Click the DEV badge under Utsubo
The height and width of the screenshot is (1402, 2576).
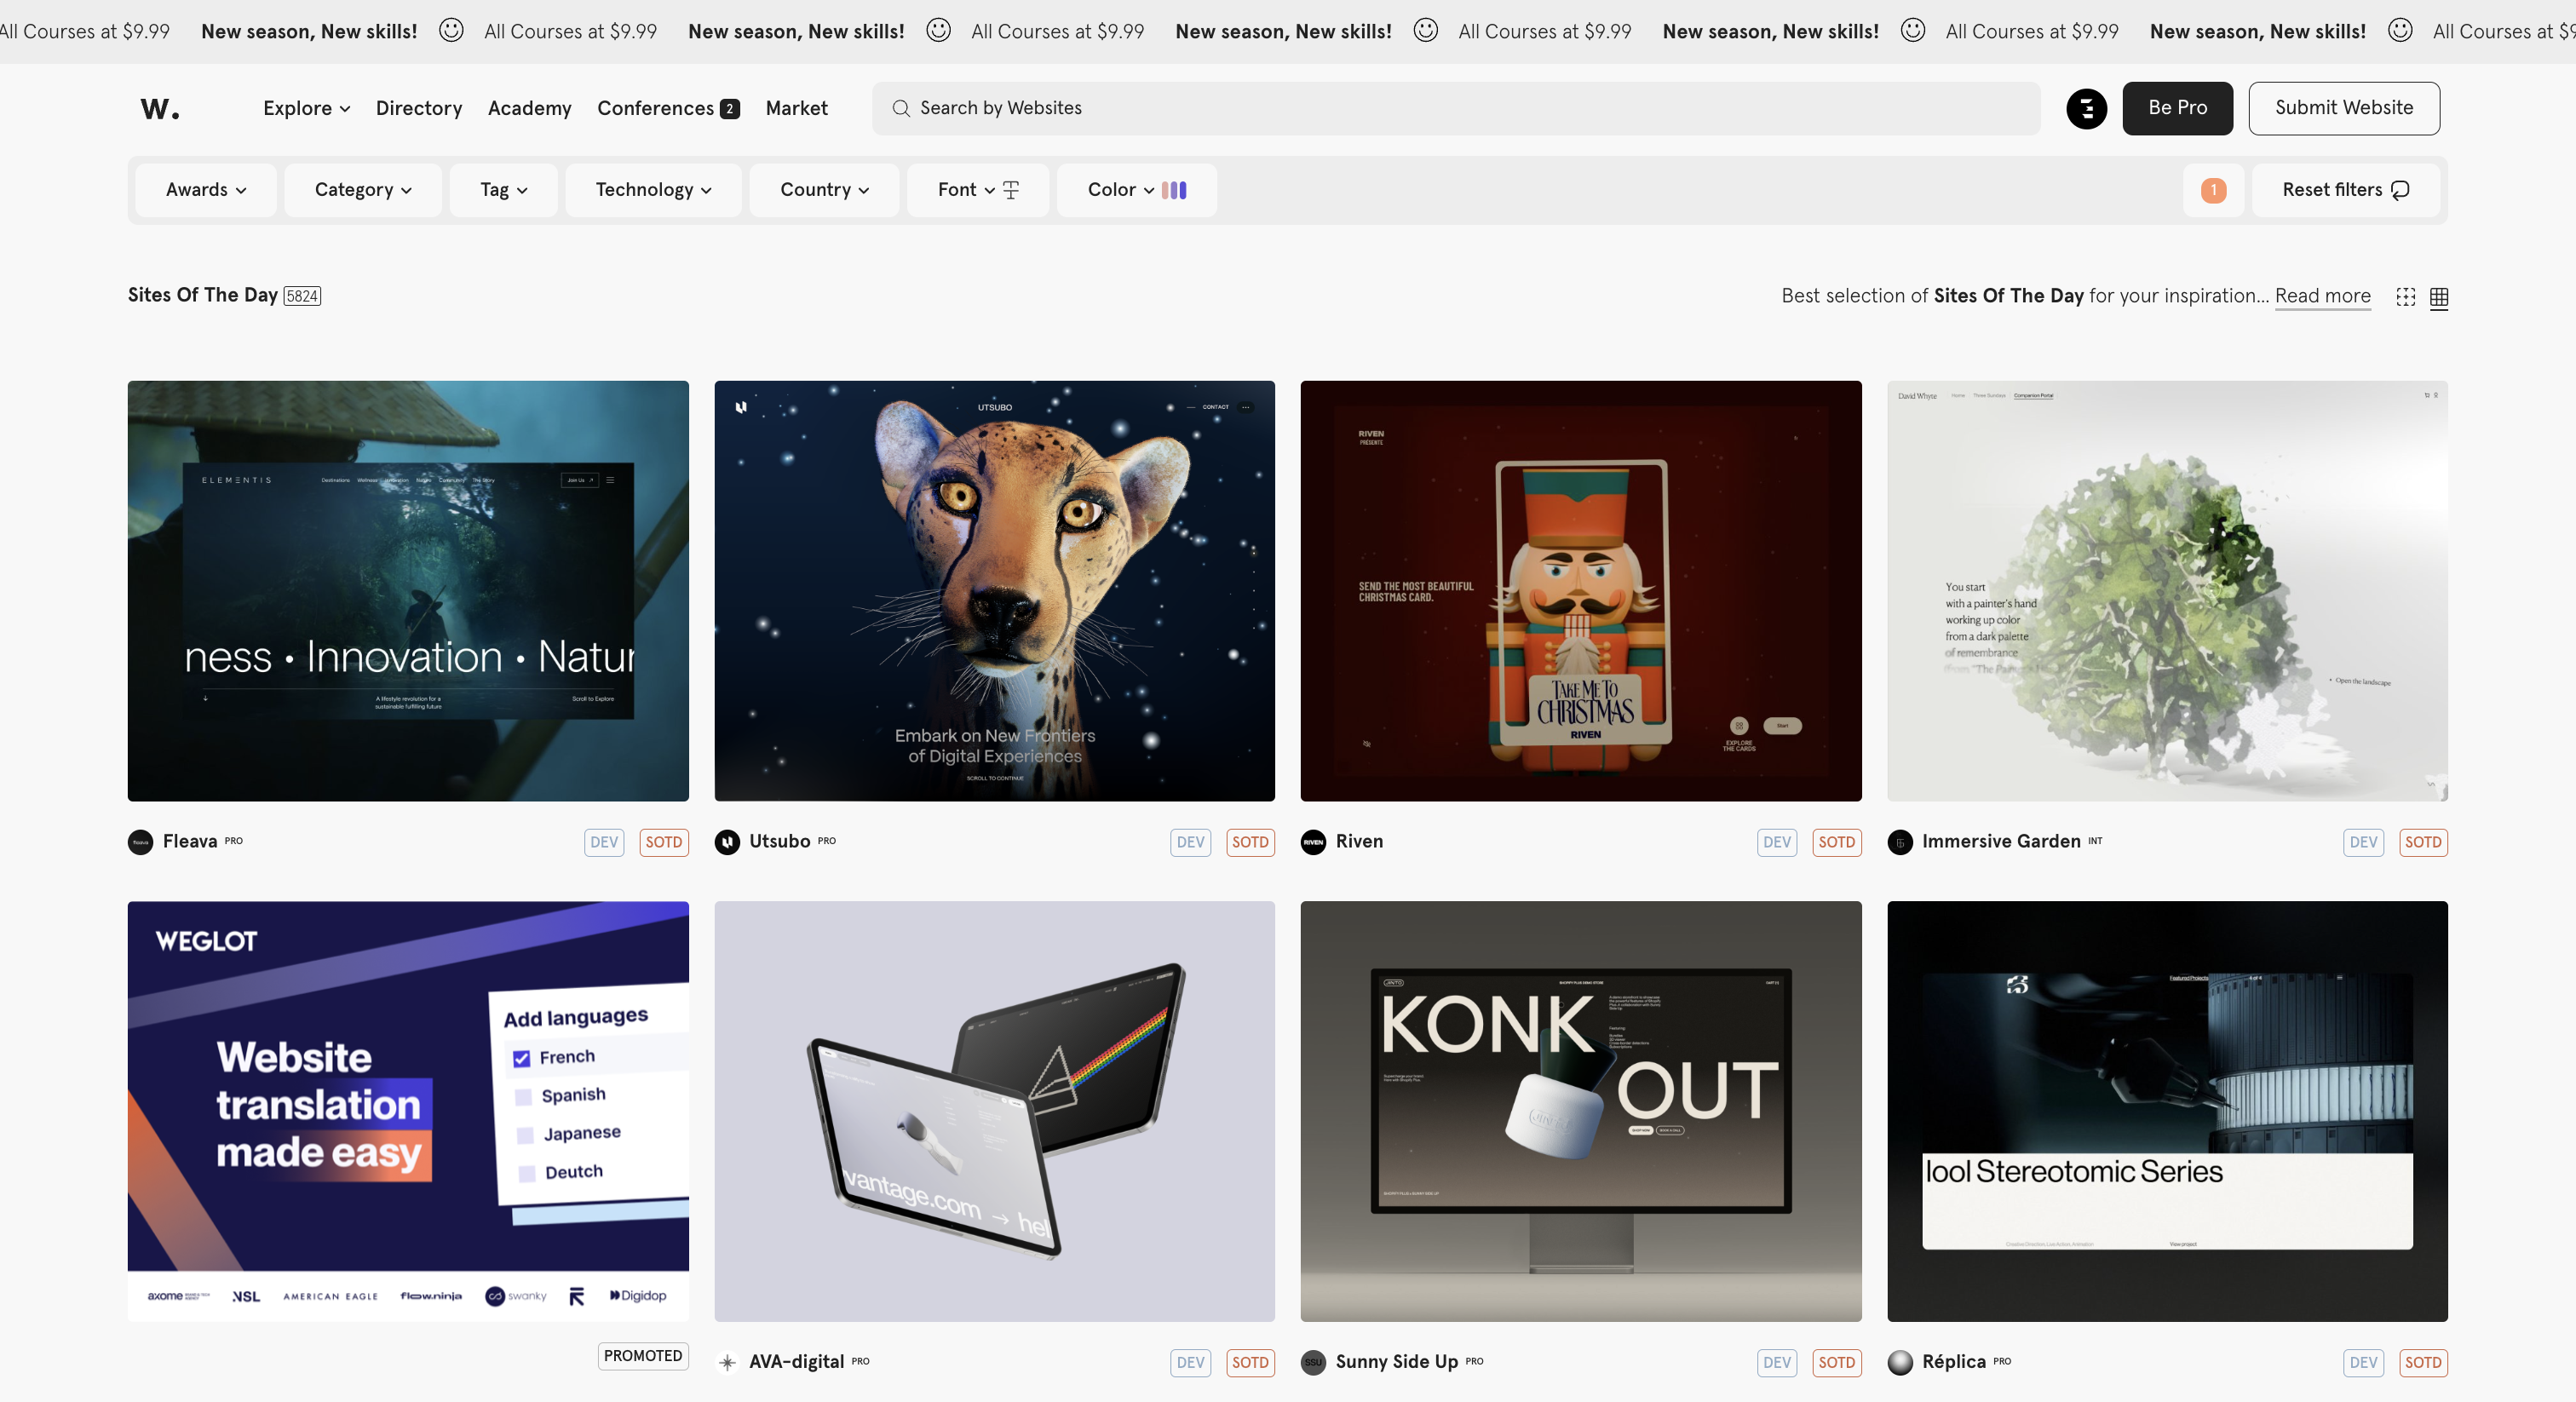1190,842
